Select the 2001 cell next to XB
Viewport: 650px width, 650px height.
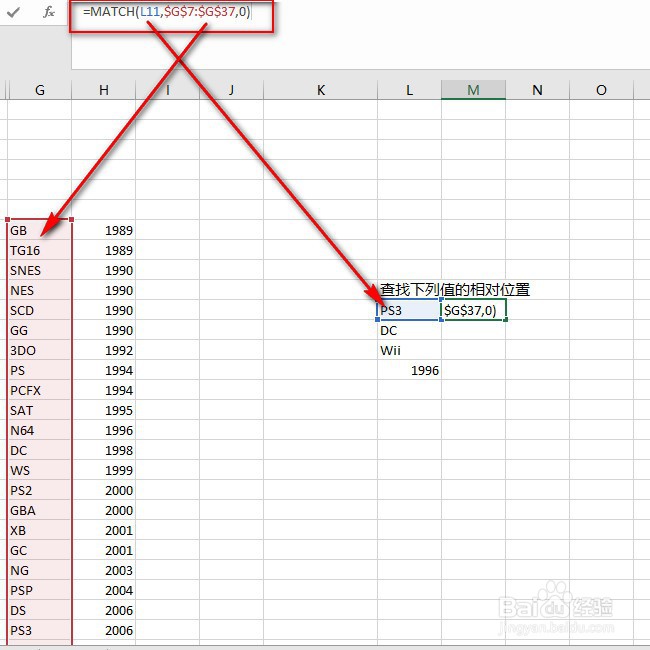[x=104, y=530]
